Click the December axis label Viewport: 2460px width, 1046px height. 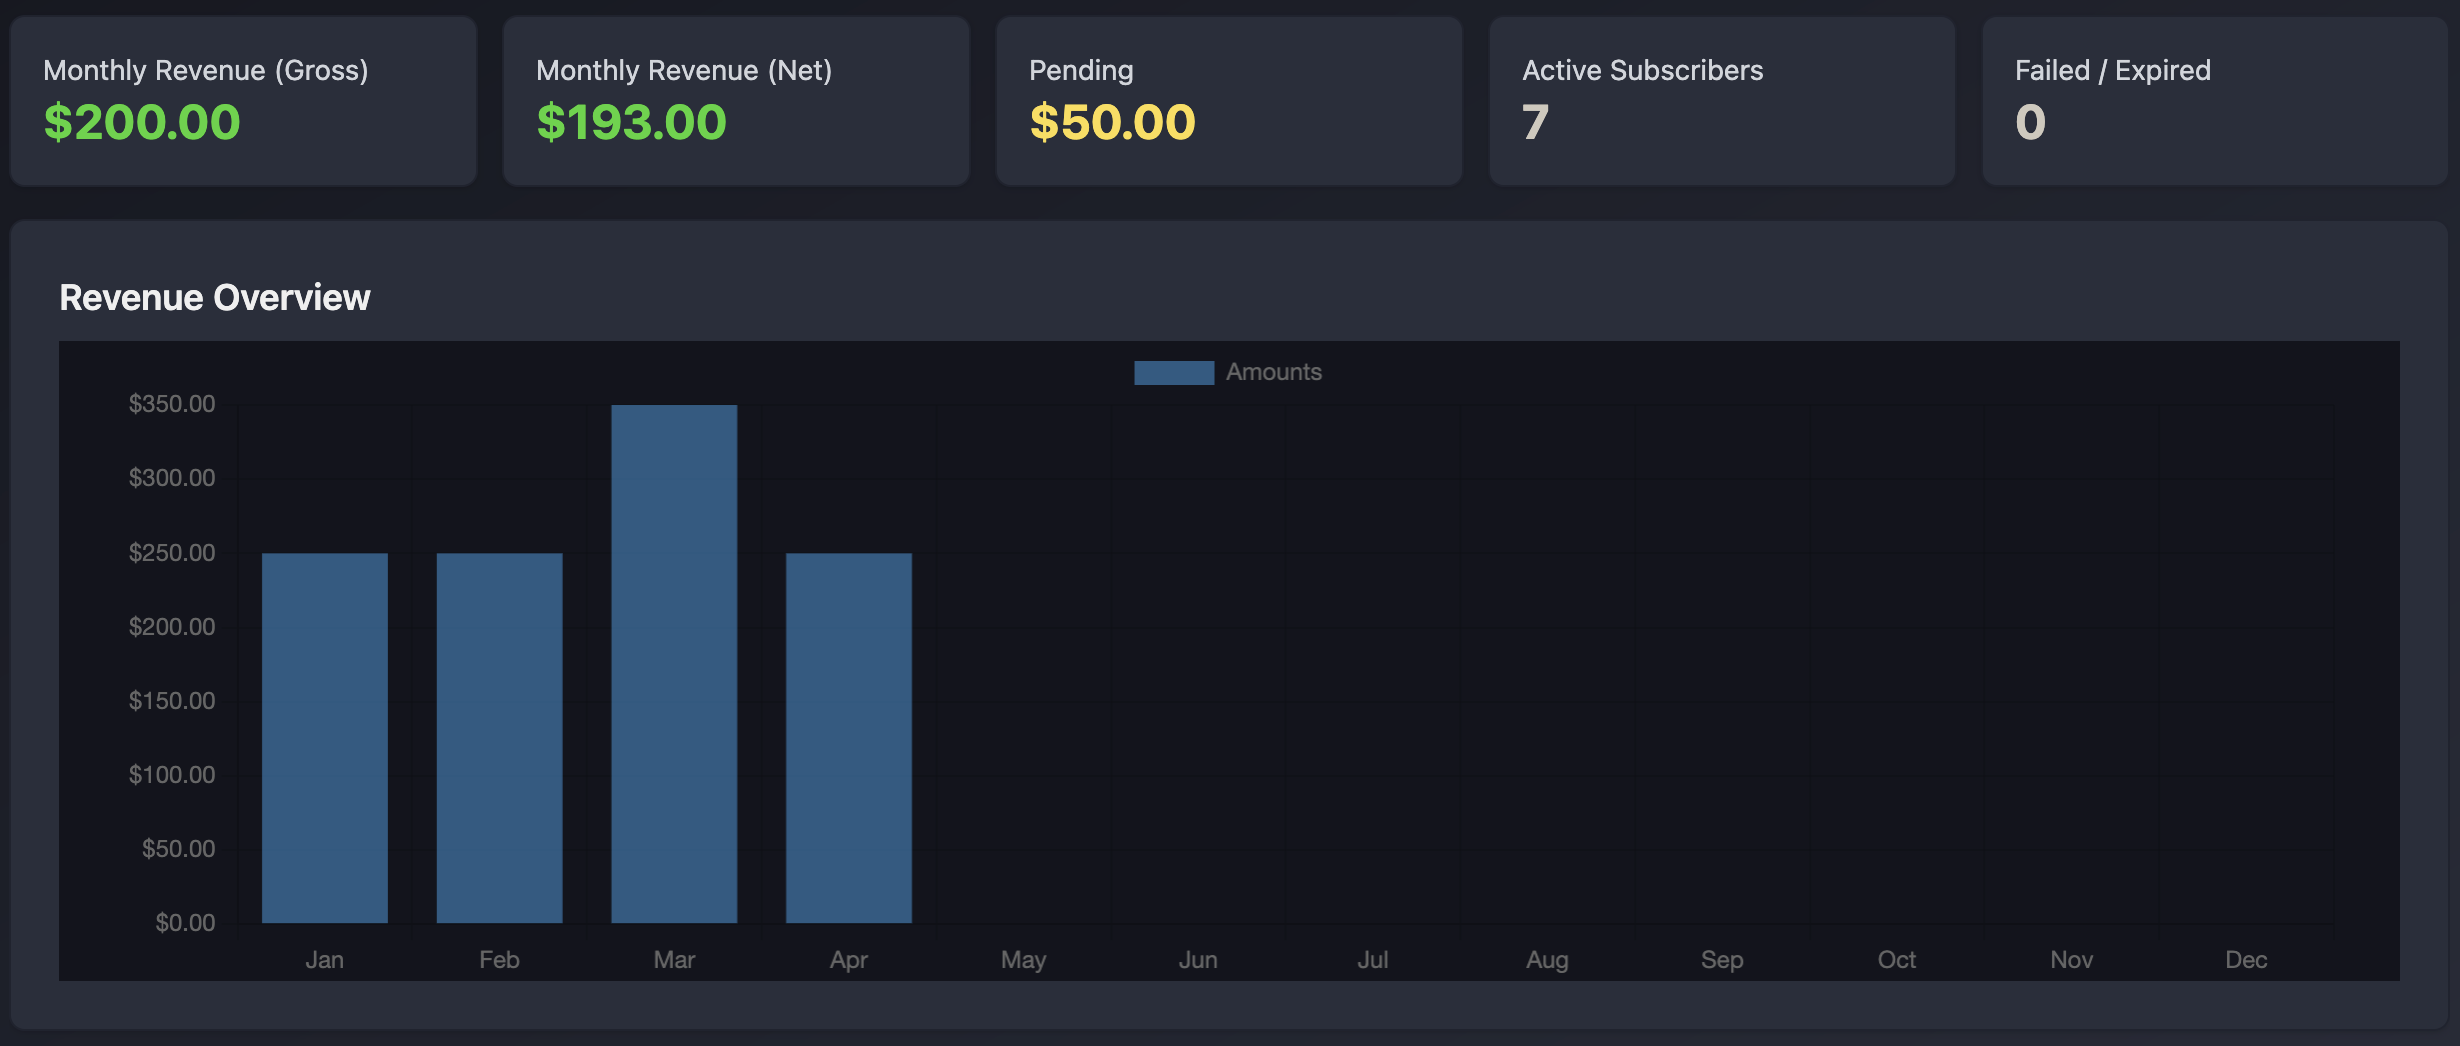point(2245,959)
